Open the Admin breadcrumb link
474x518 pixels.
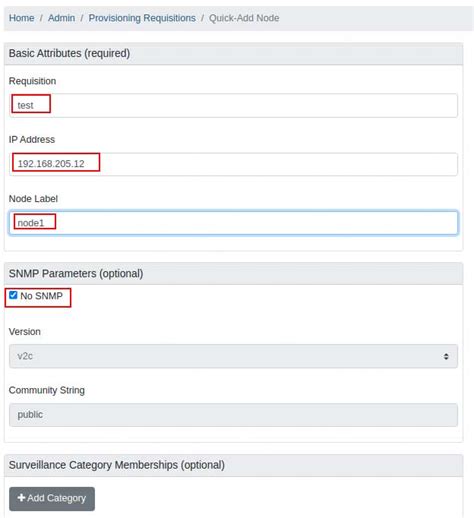click(61, 18)
